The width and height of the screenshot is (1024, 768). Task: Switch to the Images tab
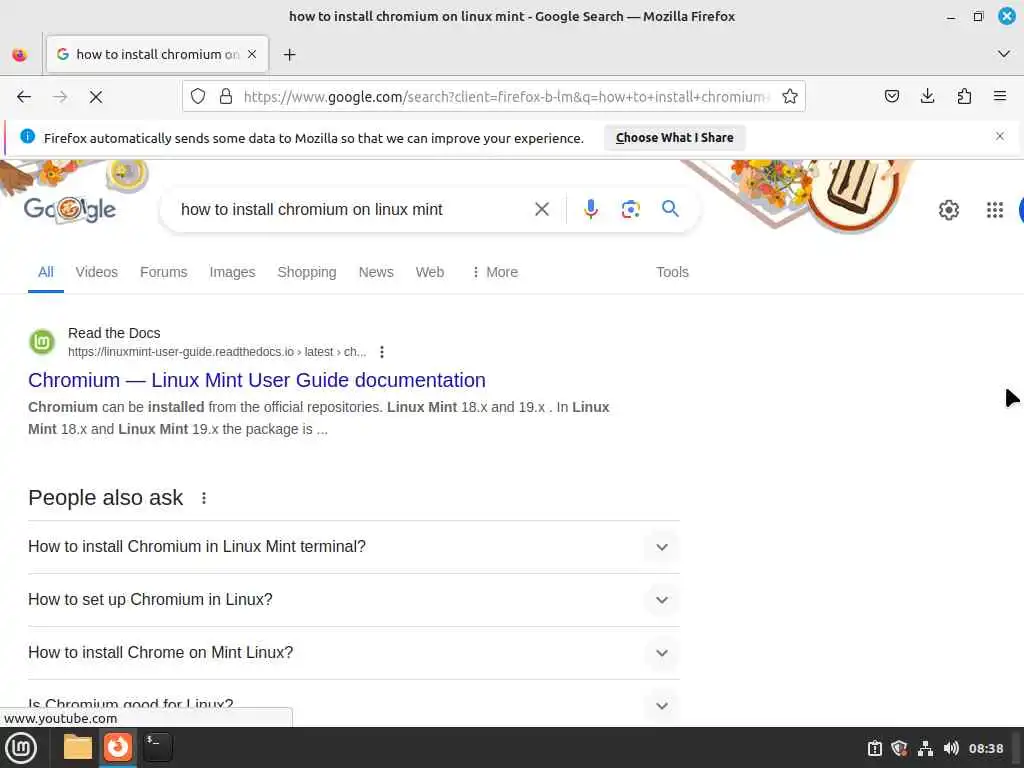[232, 272]
